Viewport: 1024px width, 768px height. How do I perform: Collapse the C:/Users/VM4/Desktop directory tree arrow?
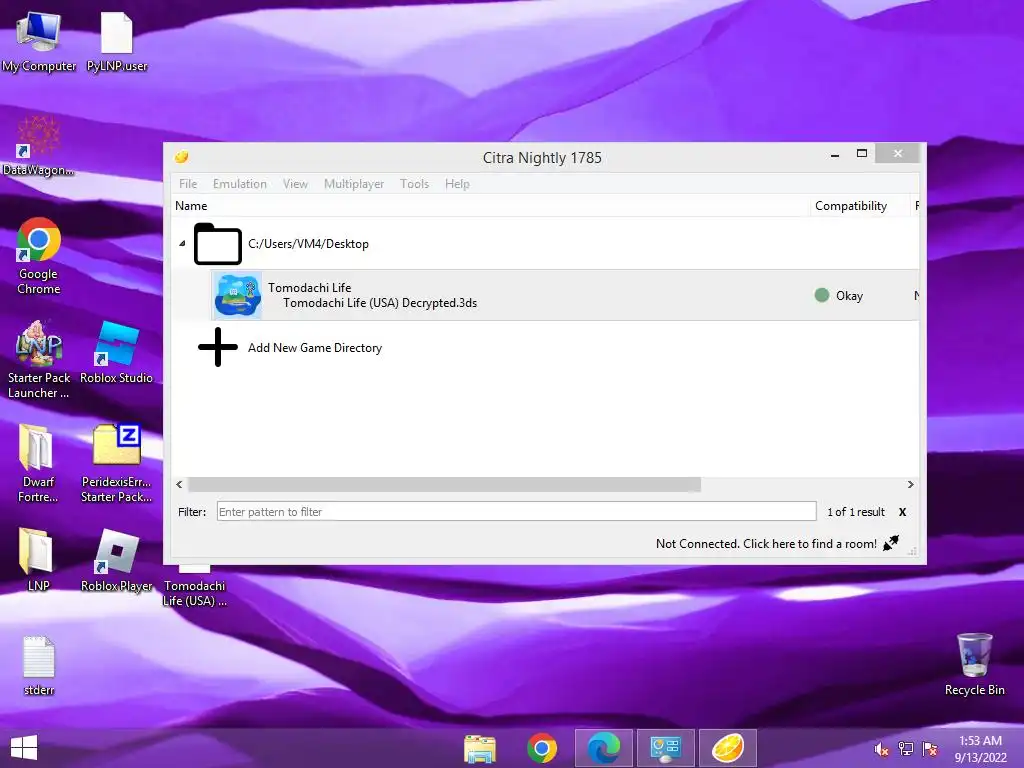pos(182,244)
